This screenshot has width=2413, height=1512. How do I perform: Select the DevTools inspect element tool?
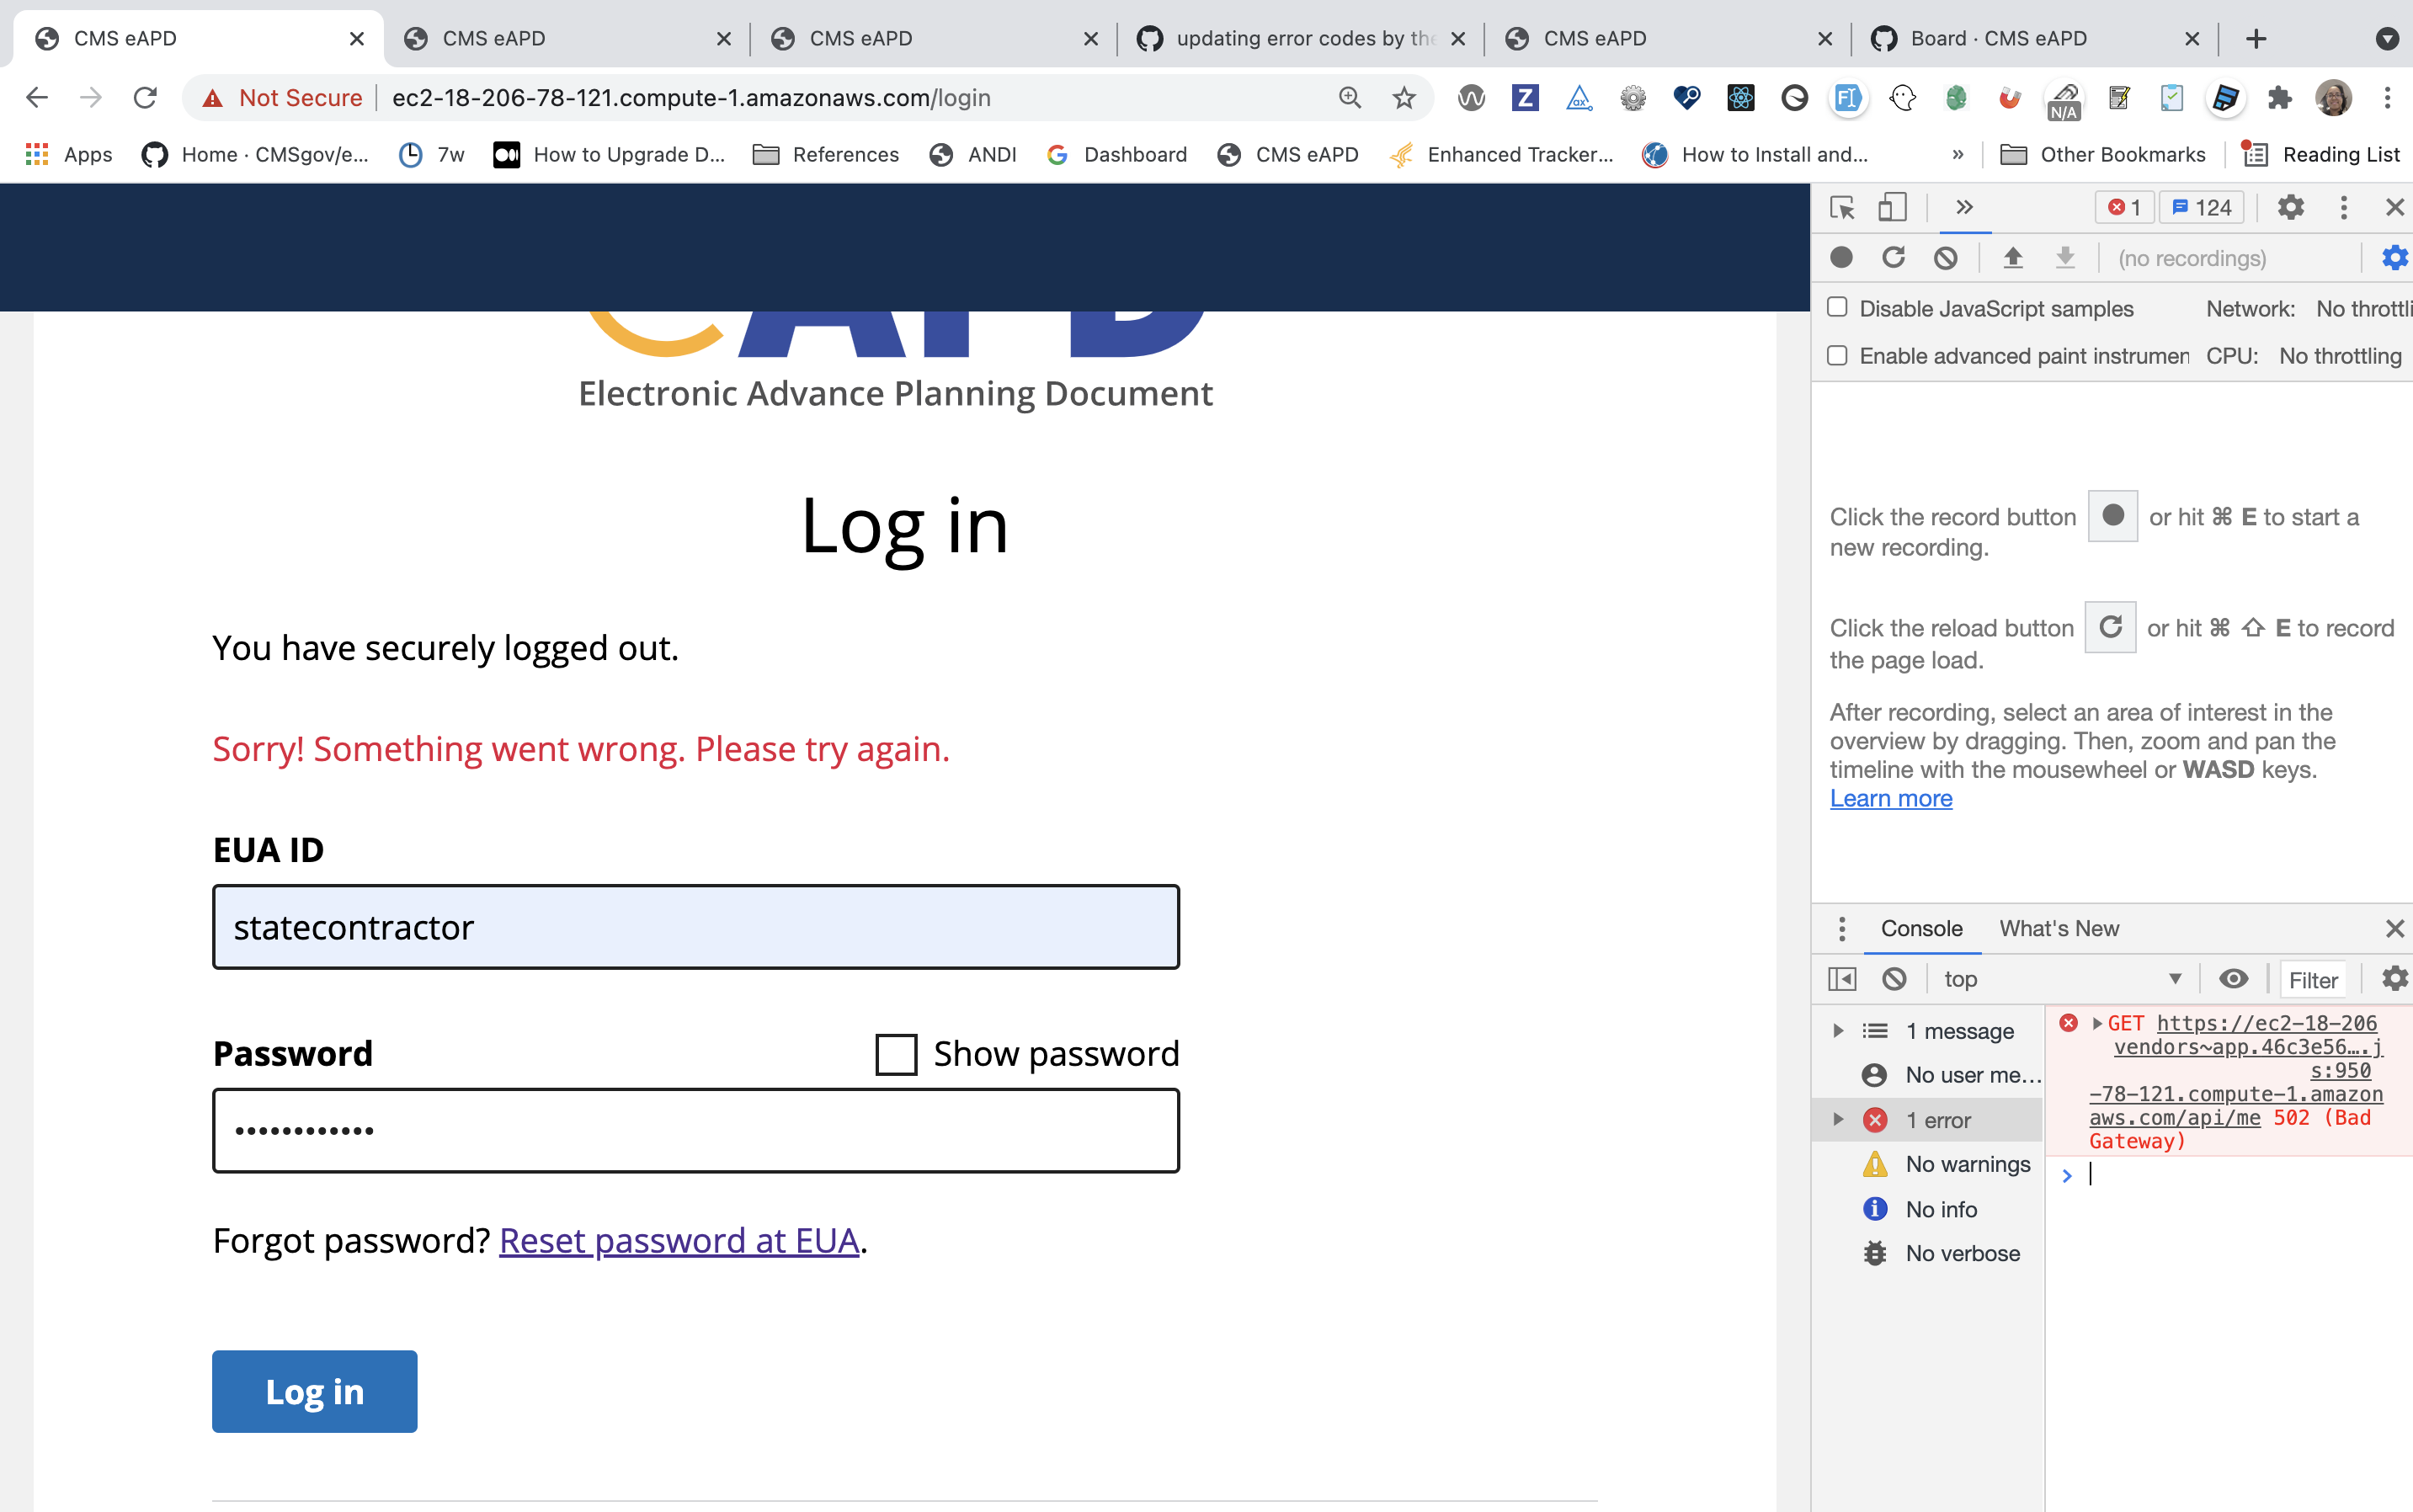(x=1842, y=207)
